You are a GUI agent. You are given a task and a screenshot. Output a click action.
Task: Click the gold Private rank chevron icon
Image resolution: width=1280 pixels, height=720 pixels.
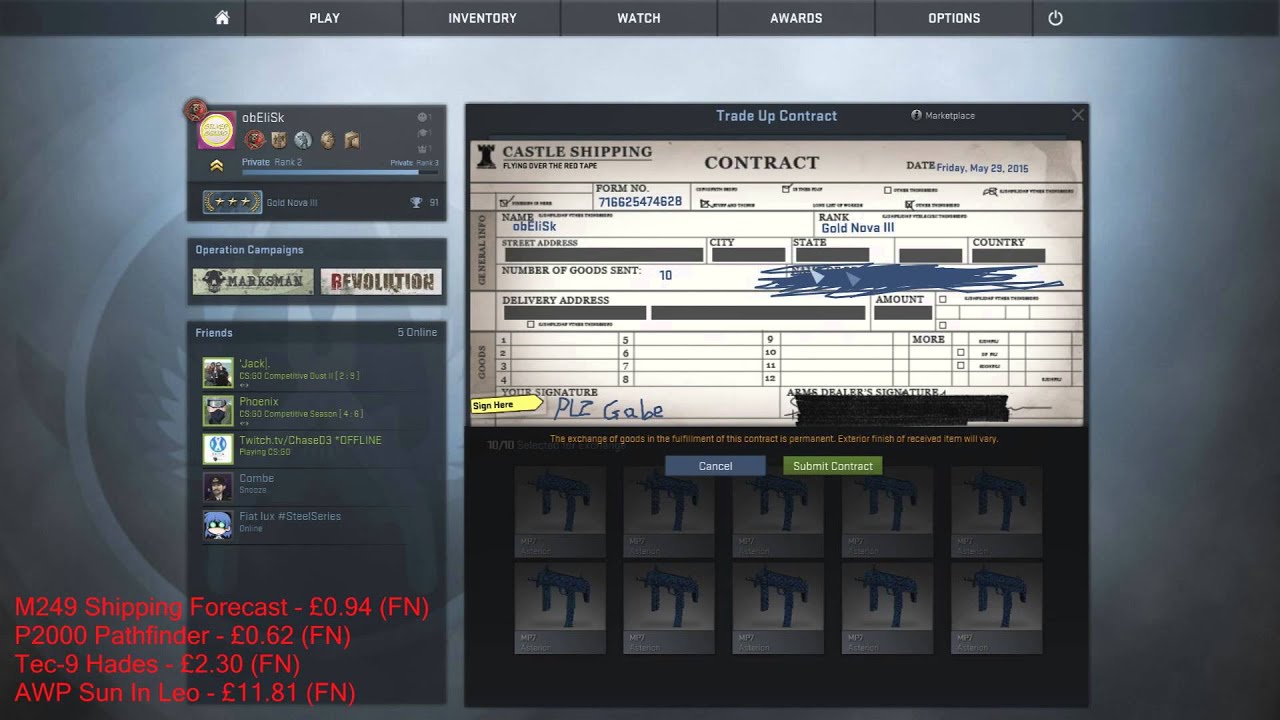(x=216, y=166)
